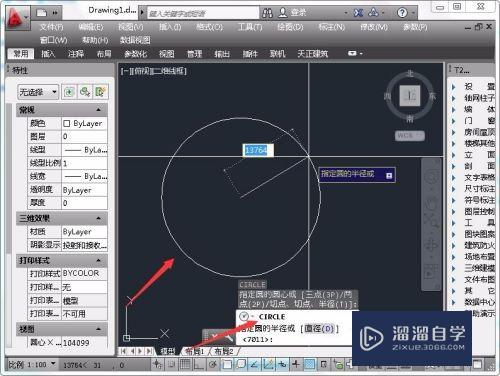Click the 透明度 ByLayer value
Image resolution: width=500 pixels, height=376 pixels.
click(x=84, y=190)
